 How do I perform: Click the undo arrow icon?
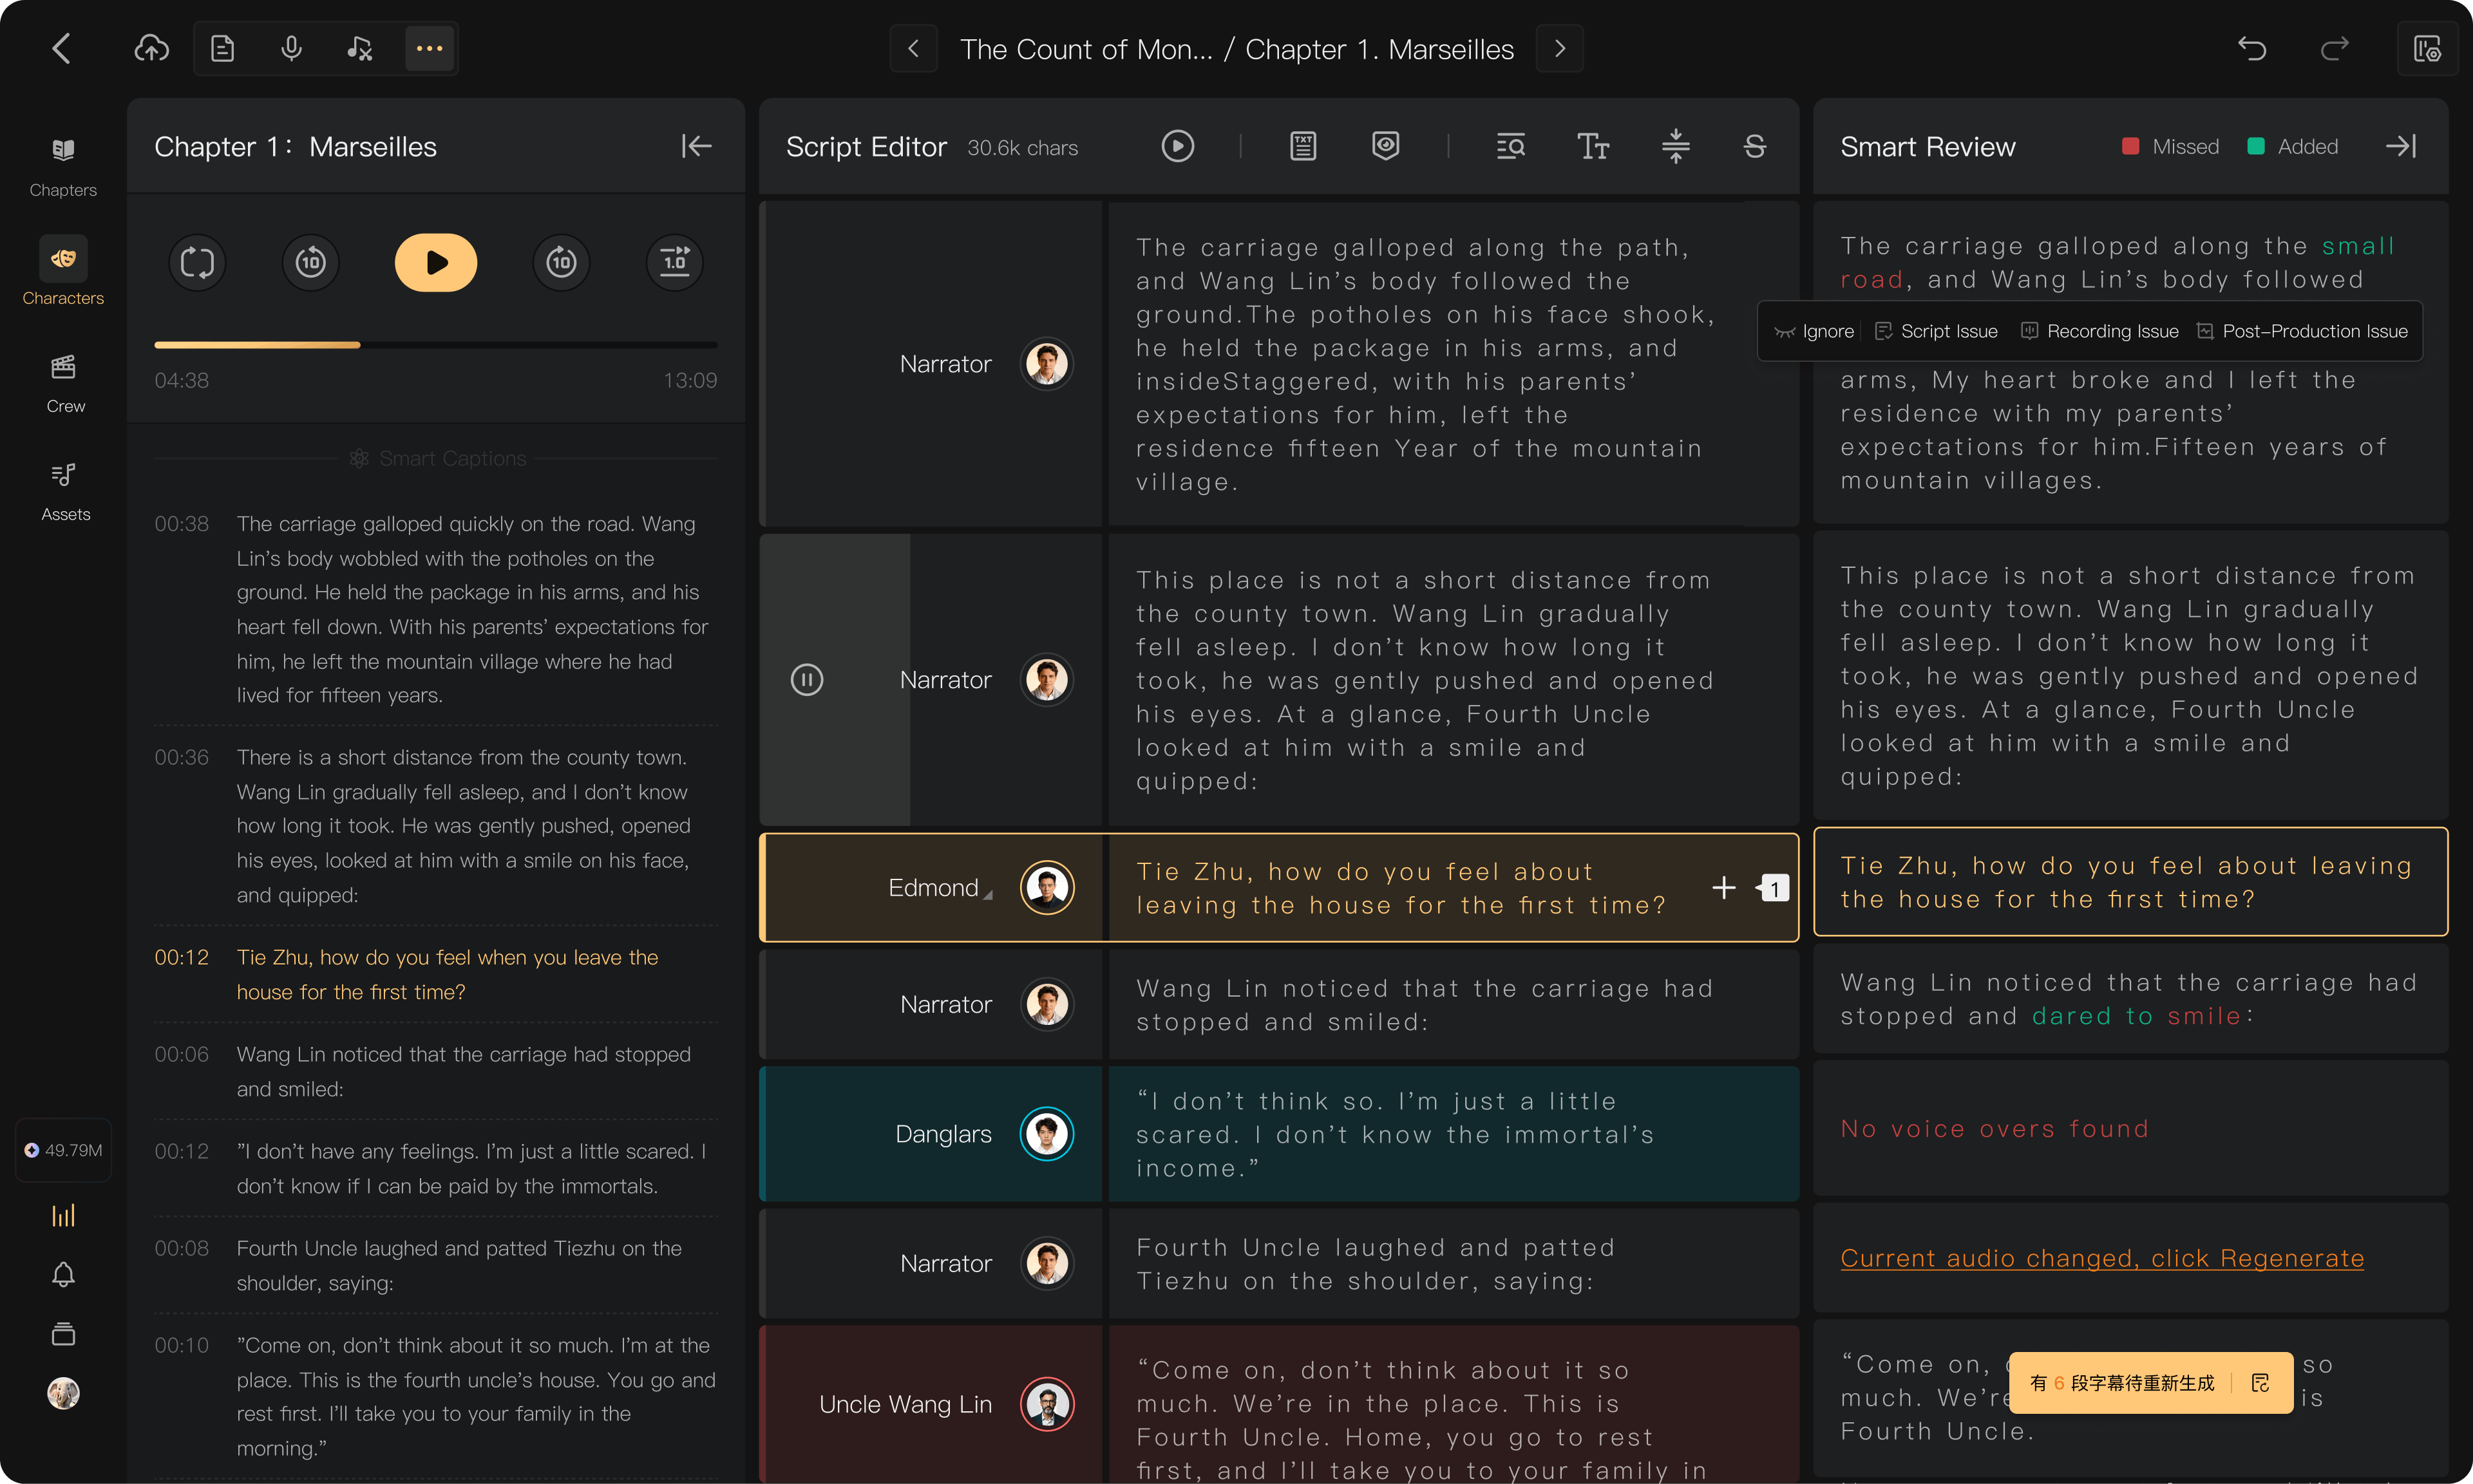2252,48
